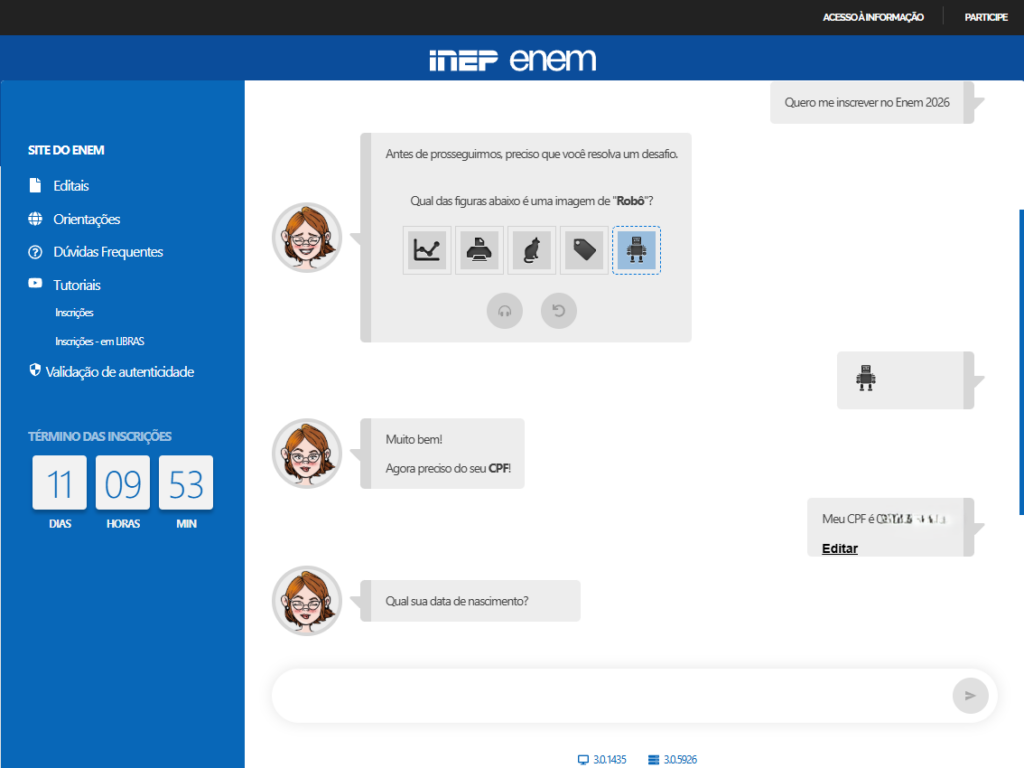Image resolution: width=1024 pixels, height=768 pixels.
Task: Click the robot icon in sent reply
Action: click(x=866, y=378)
